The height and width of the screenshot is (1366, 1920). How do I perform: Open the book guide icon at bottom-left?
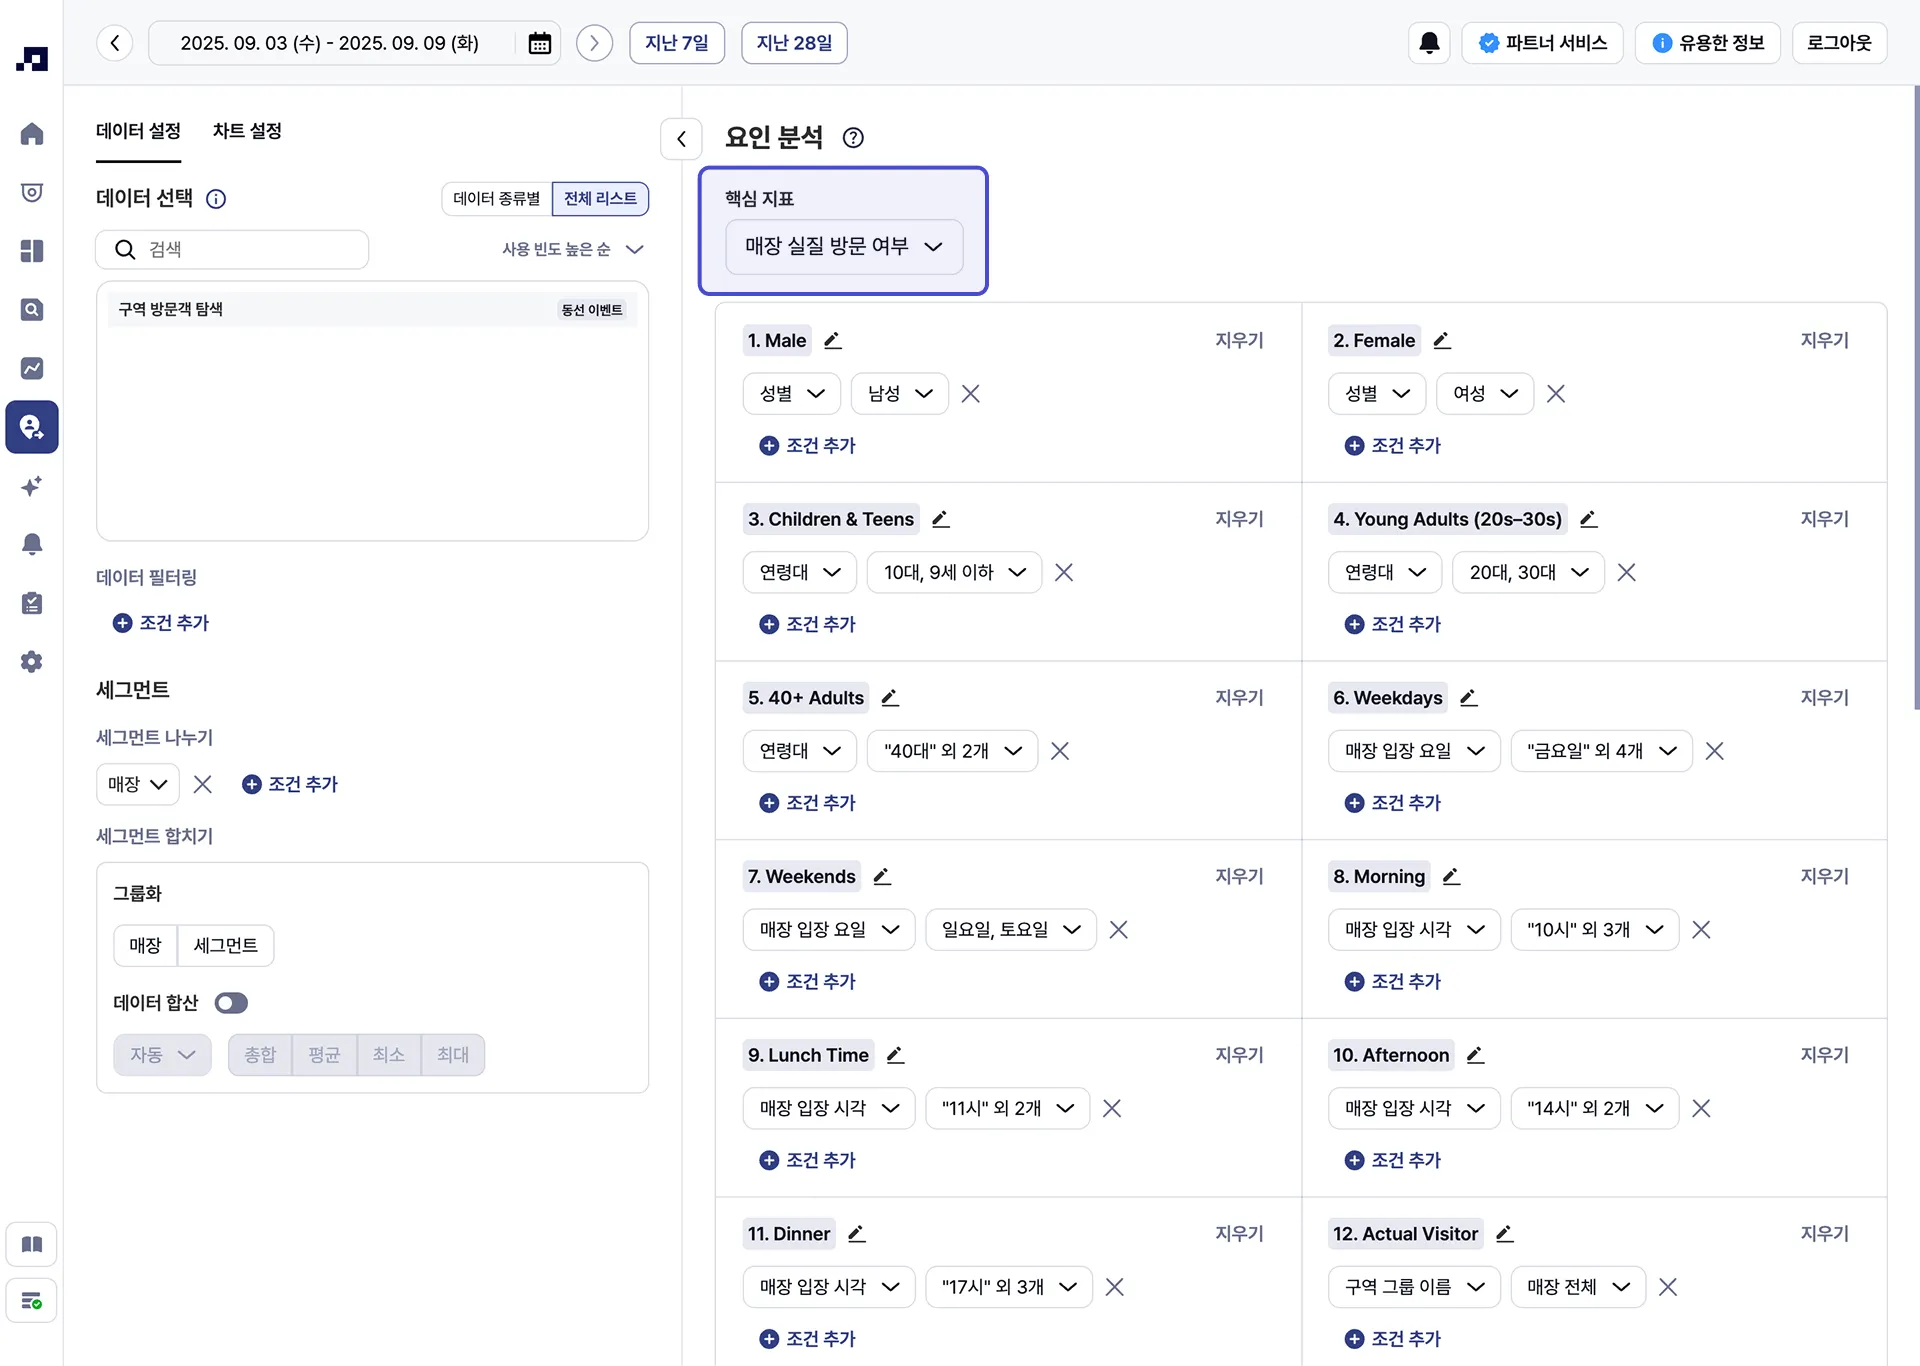point(32,1244)
